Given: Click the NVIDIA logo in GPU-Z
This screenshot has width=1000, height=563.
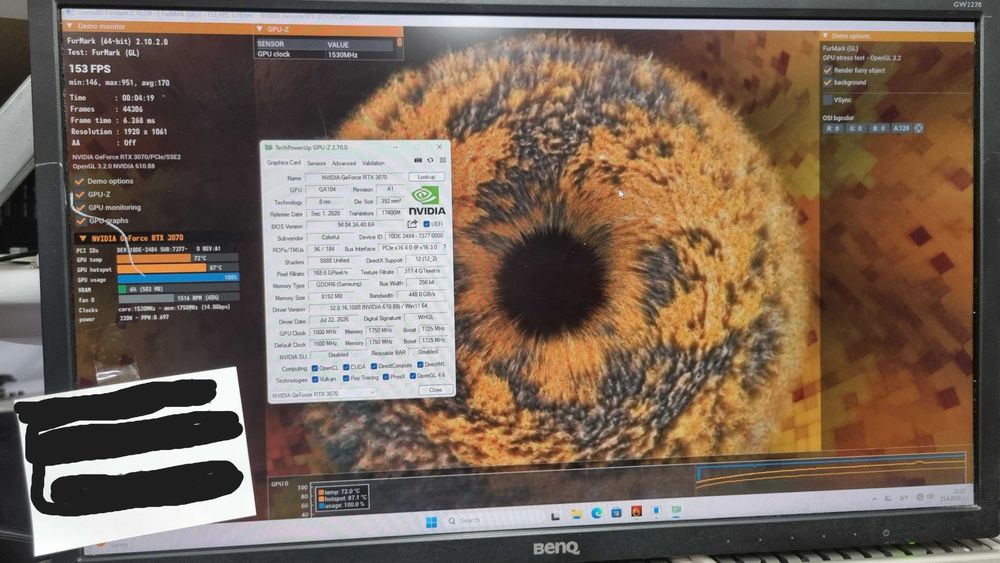Looking at the screenshot, I should point(427,201).
